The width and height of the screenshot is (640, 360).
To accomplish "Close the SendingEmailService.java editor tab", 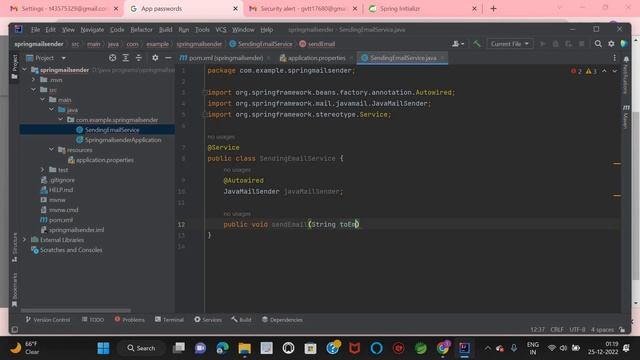I will click(442, 58).
